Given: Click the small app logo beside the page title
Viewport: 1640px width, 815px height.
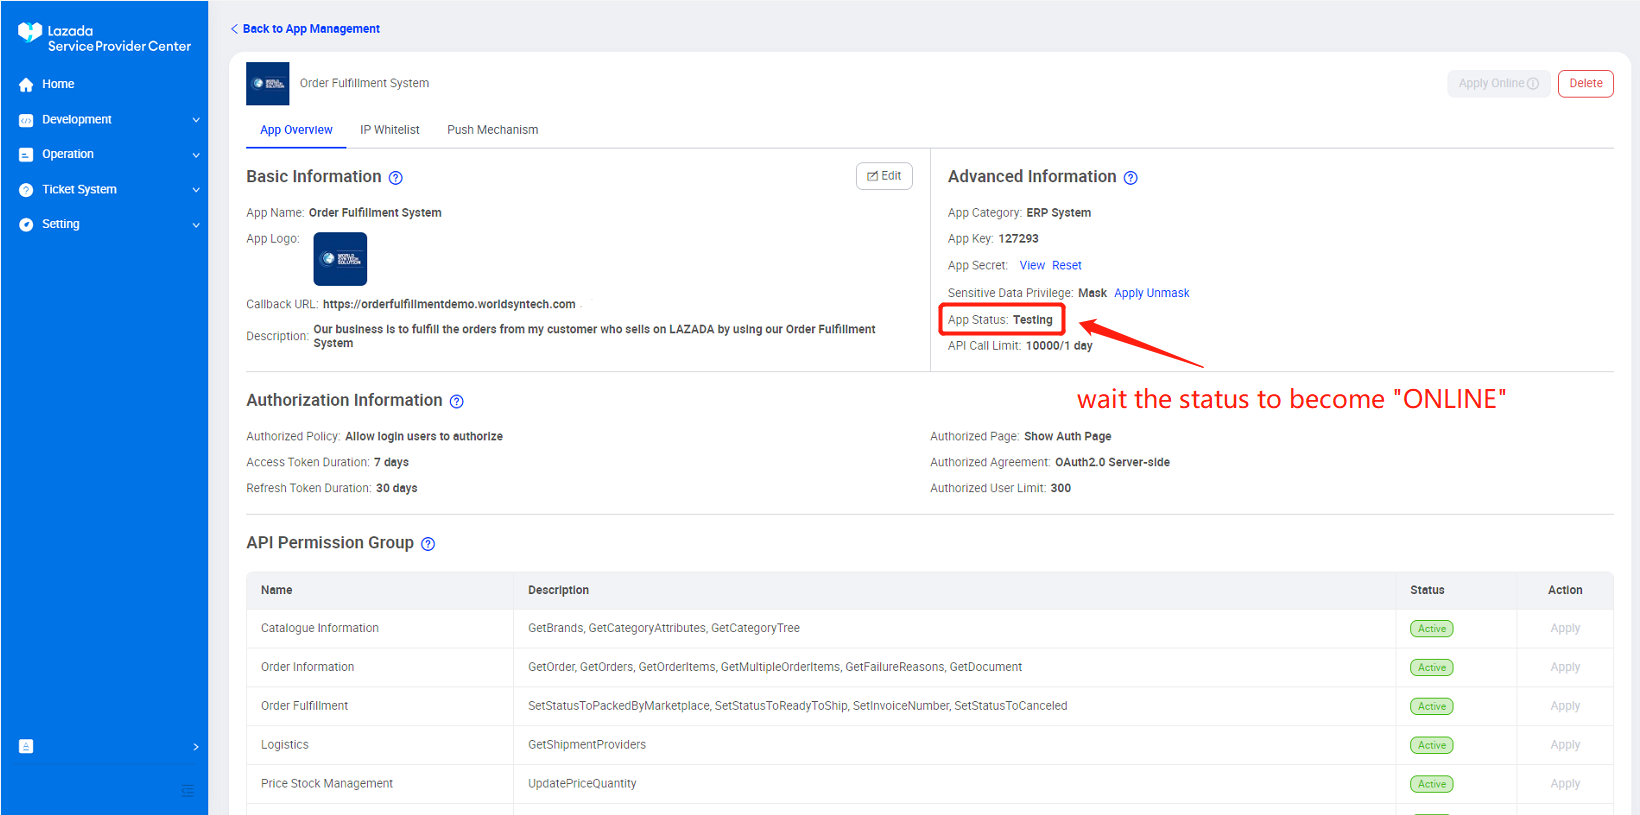Looking at the screenshot, I should (x=268, y=84).
